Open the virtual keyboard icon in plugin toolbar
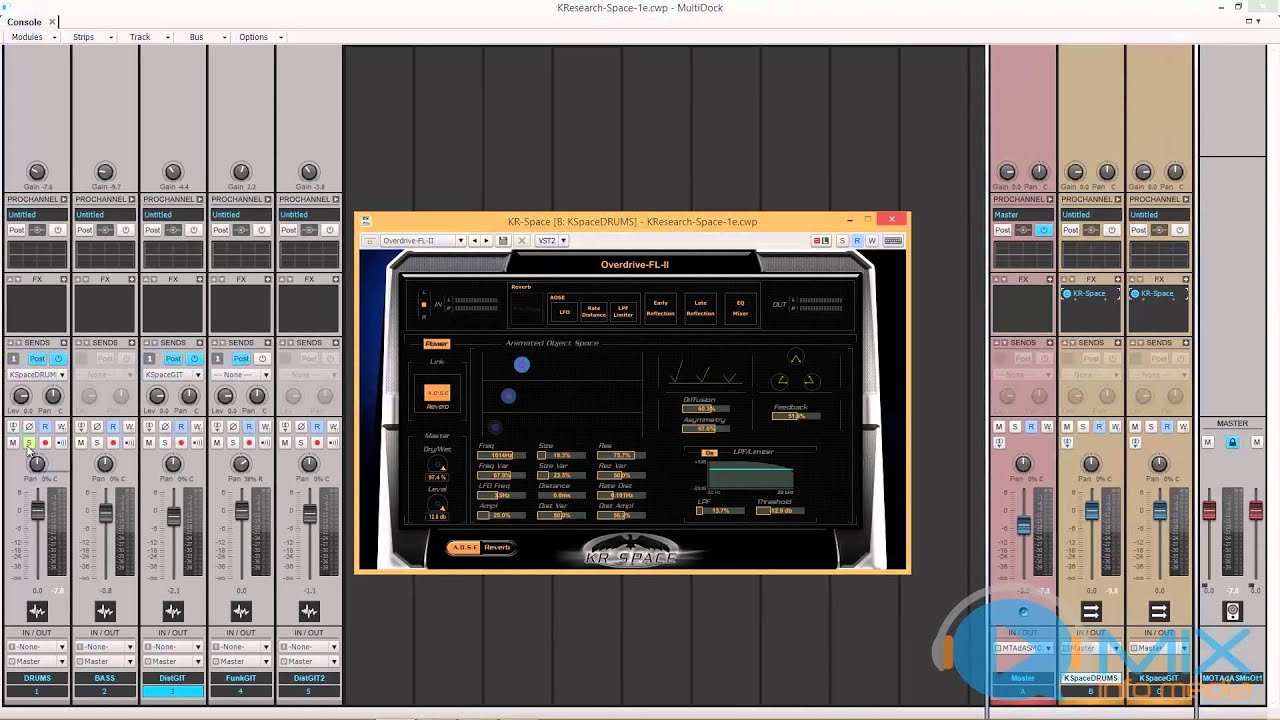This screenshot has width=1280, height=720. point(893,240)
